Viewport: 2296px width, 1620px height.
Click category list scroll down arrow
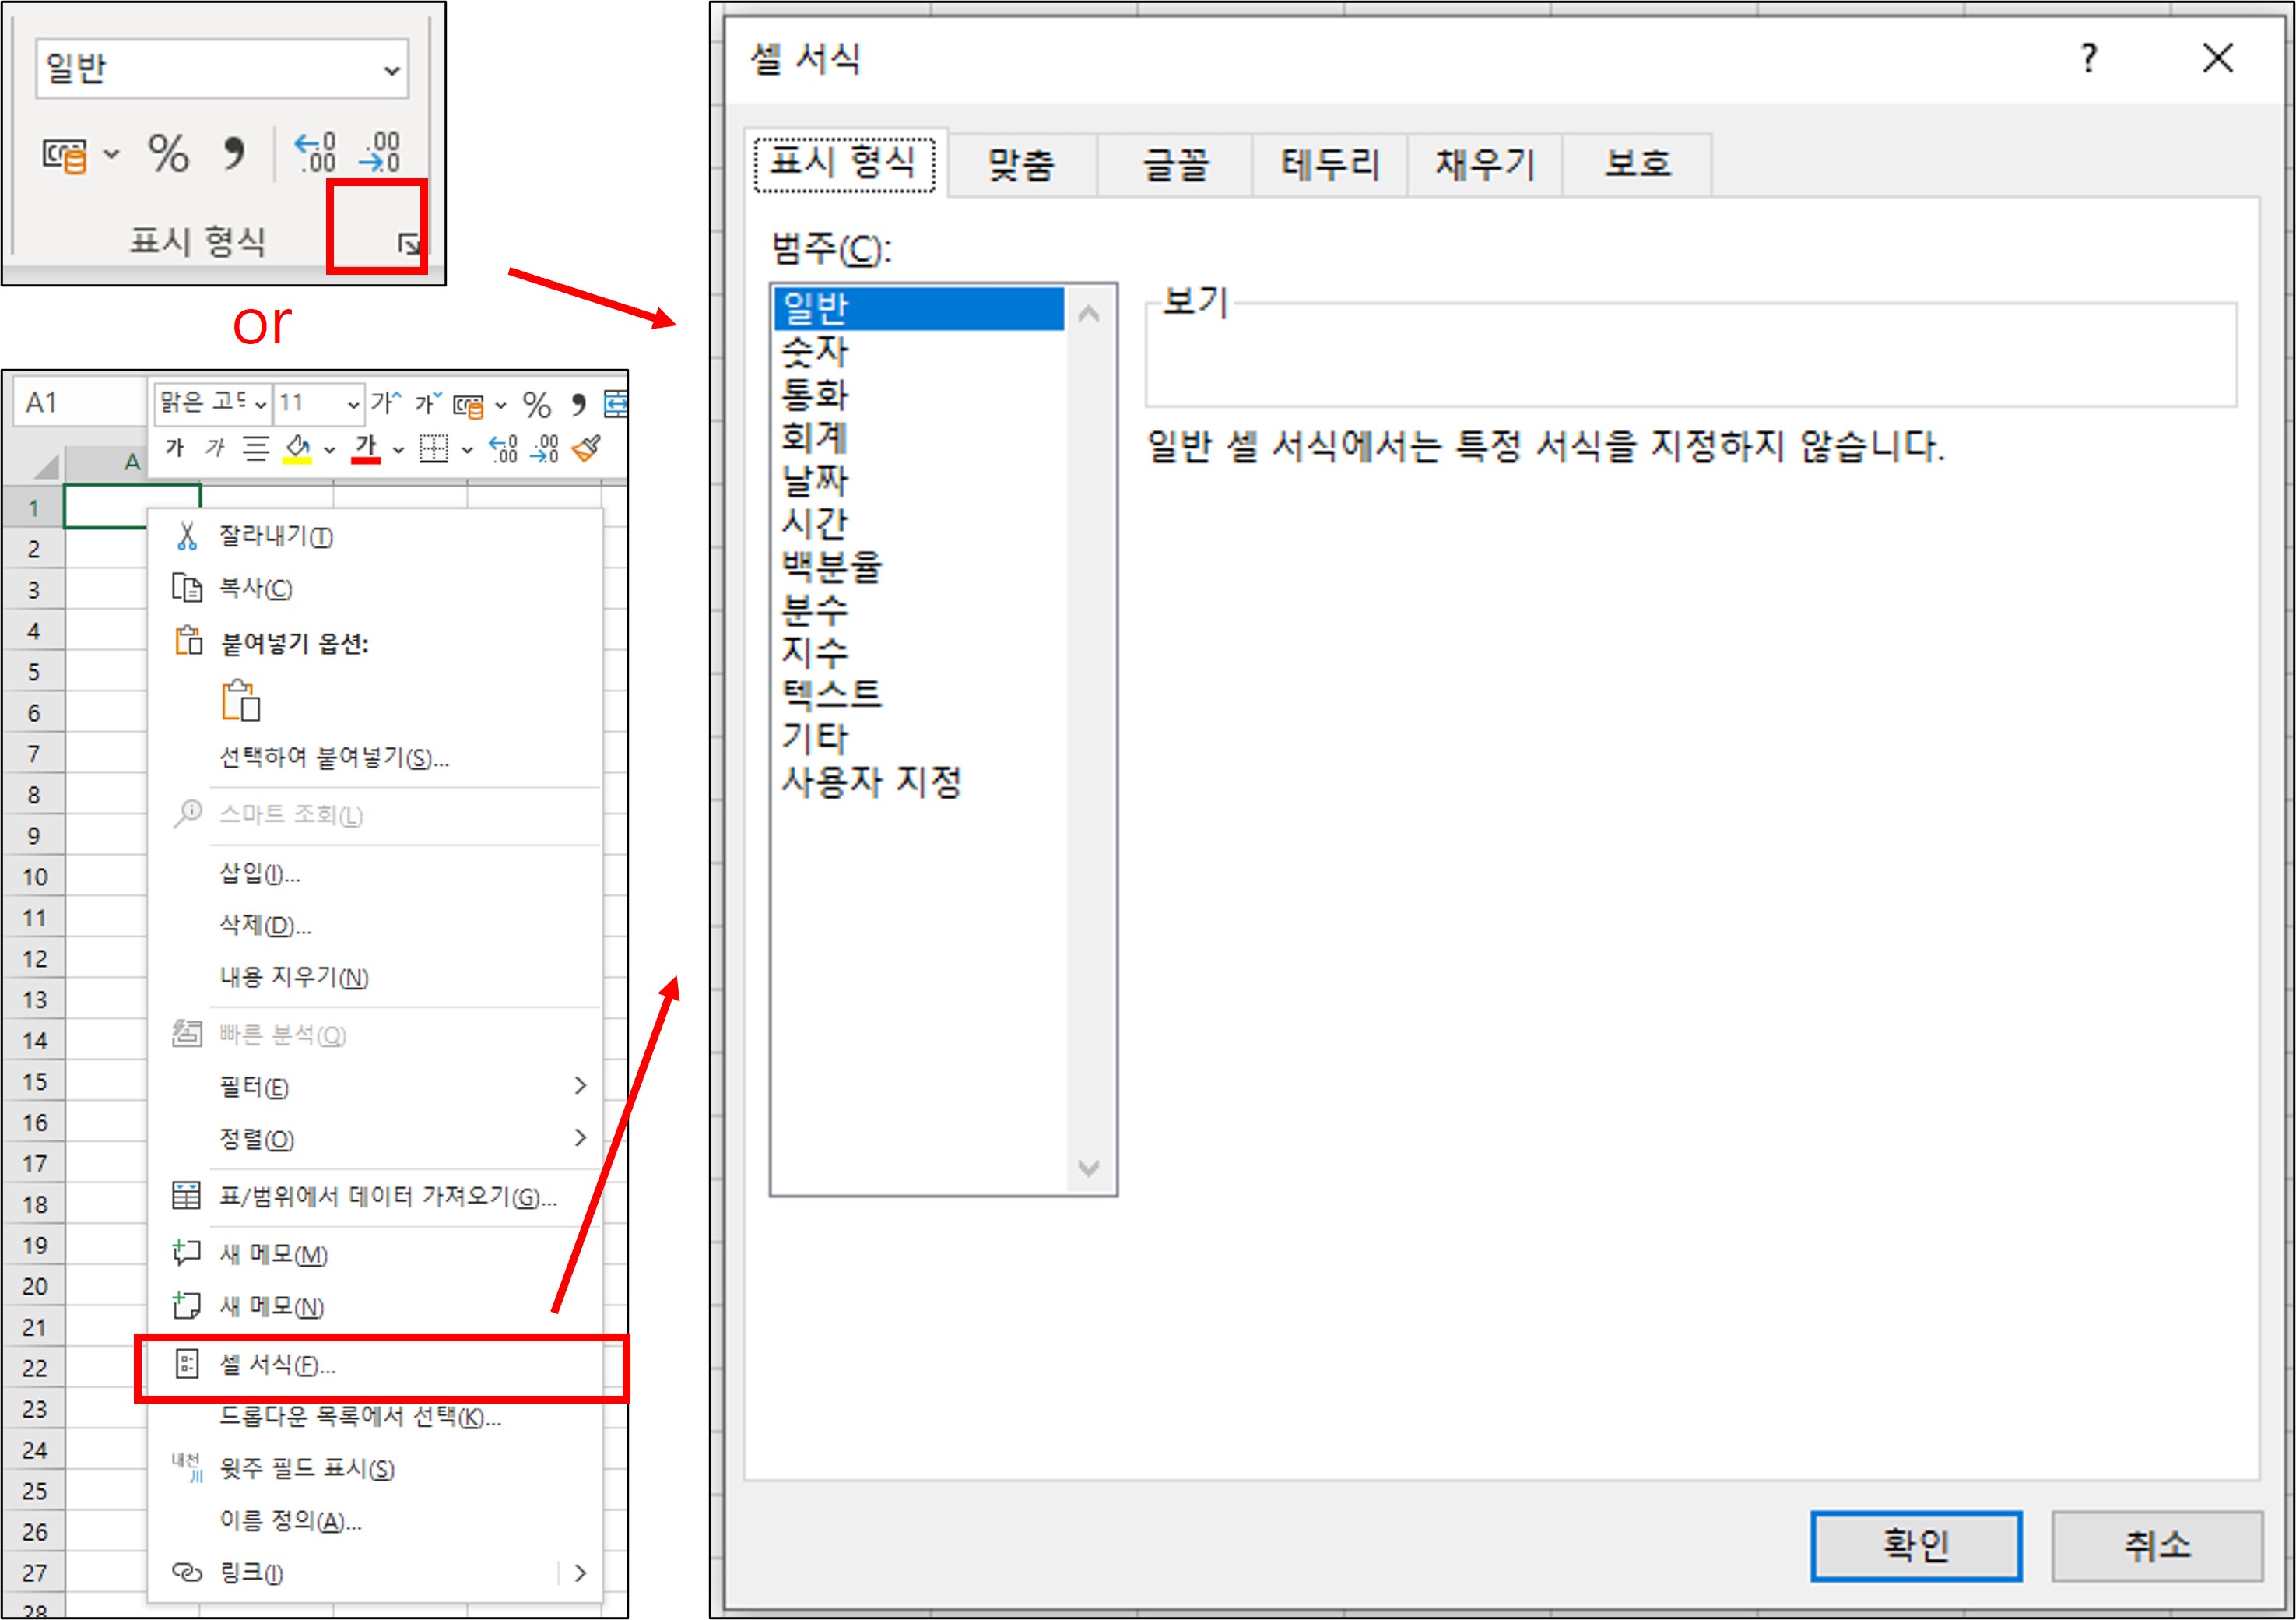(x=1089, y=1168)
